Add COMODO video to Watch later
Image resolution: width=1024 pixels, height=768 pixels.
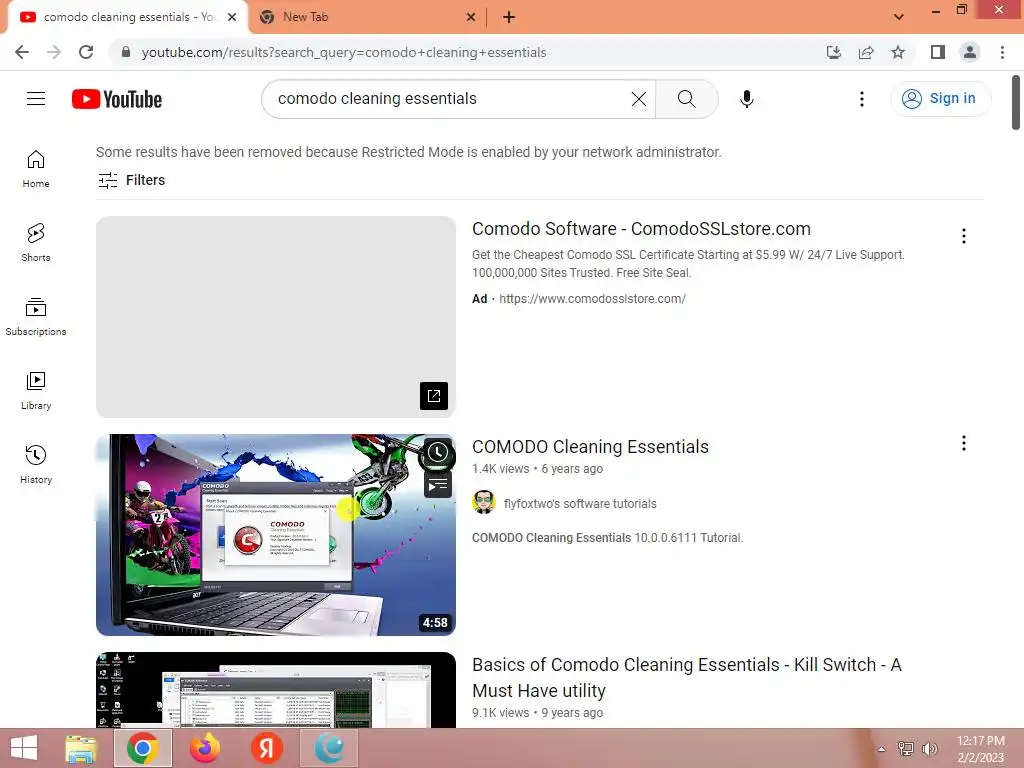tap(438, 452)
